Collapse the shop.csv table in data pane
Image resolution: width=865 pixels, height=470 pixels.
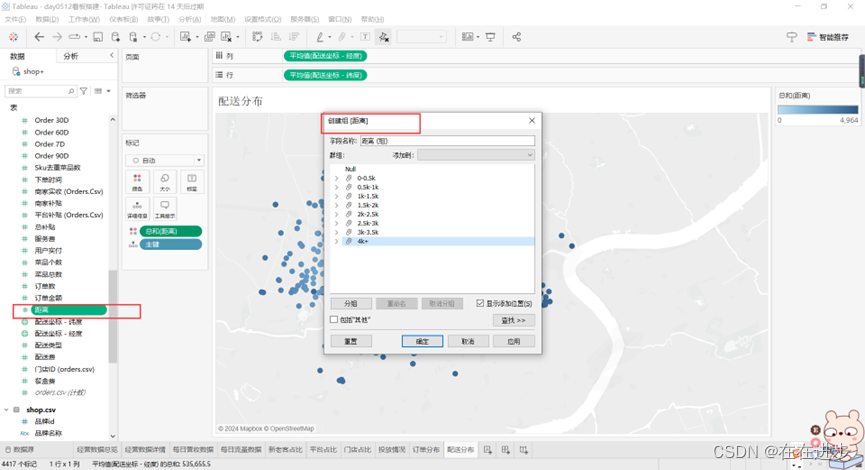coord(7,410)
